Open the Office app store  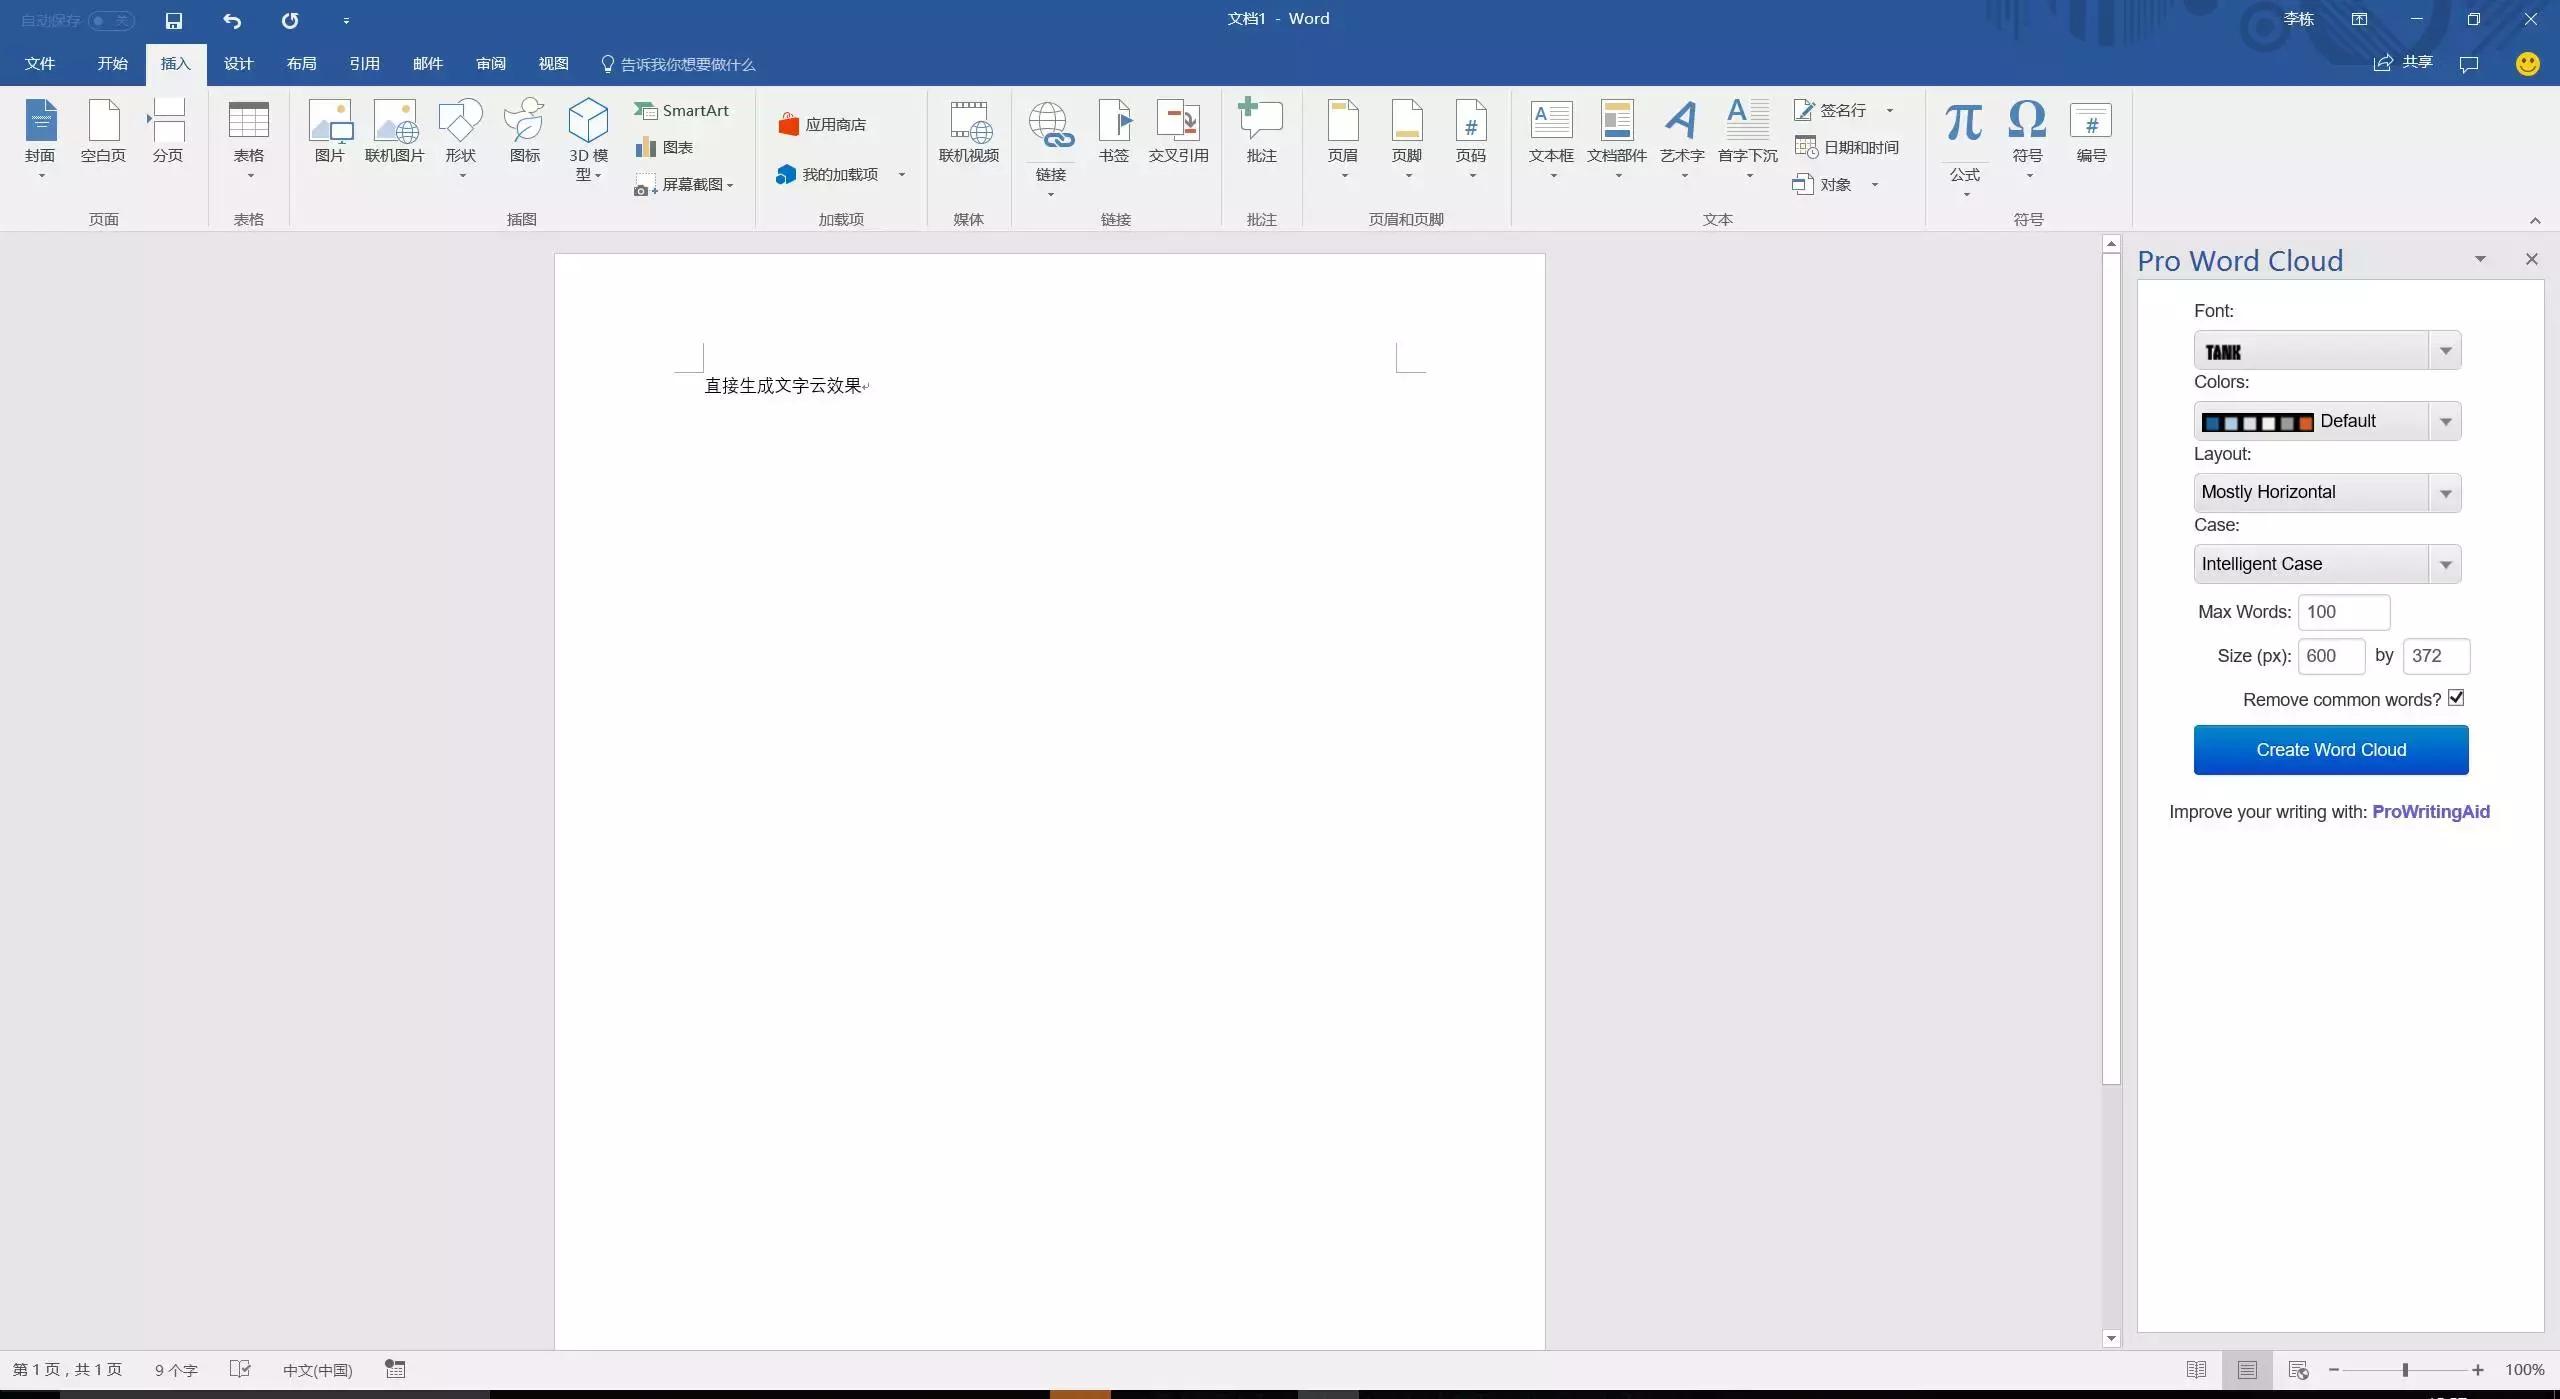822,125
